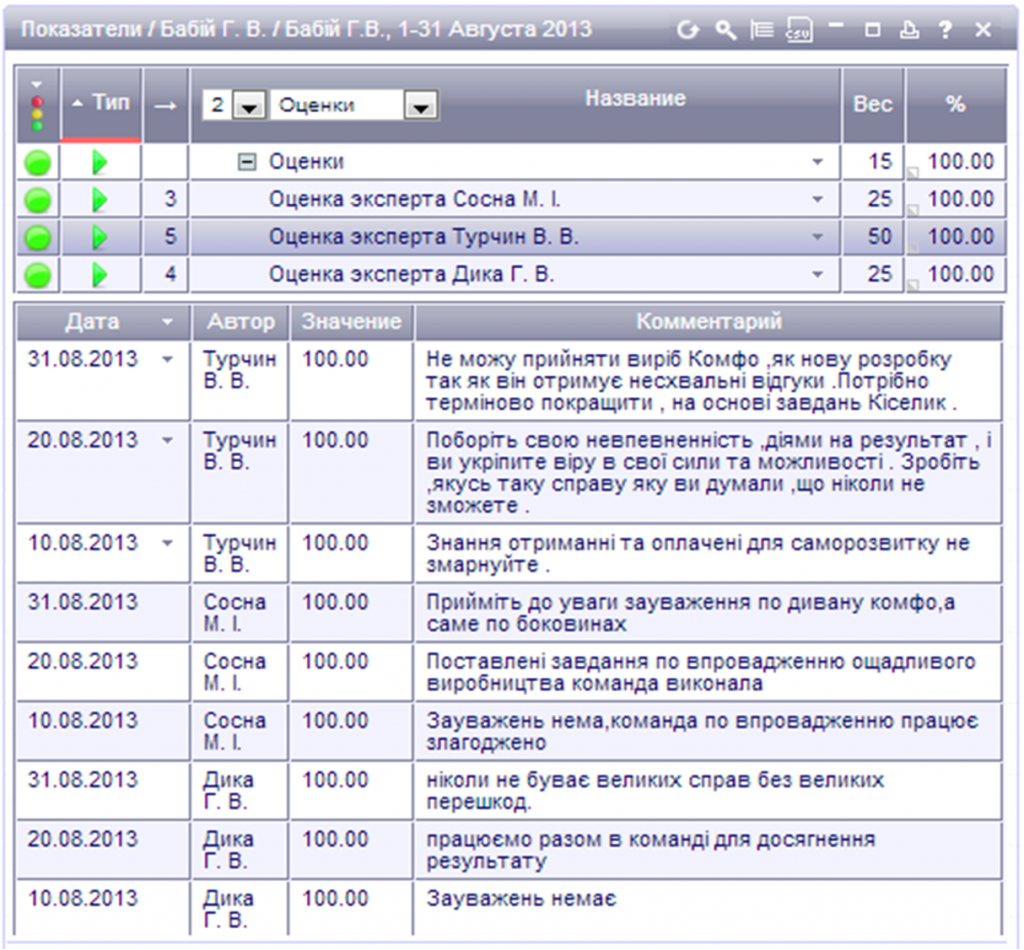
Task: Click comment starting 'Поборіть свою невпевненність'
Action: click(709, 473)
